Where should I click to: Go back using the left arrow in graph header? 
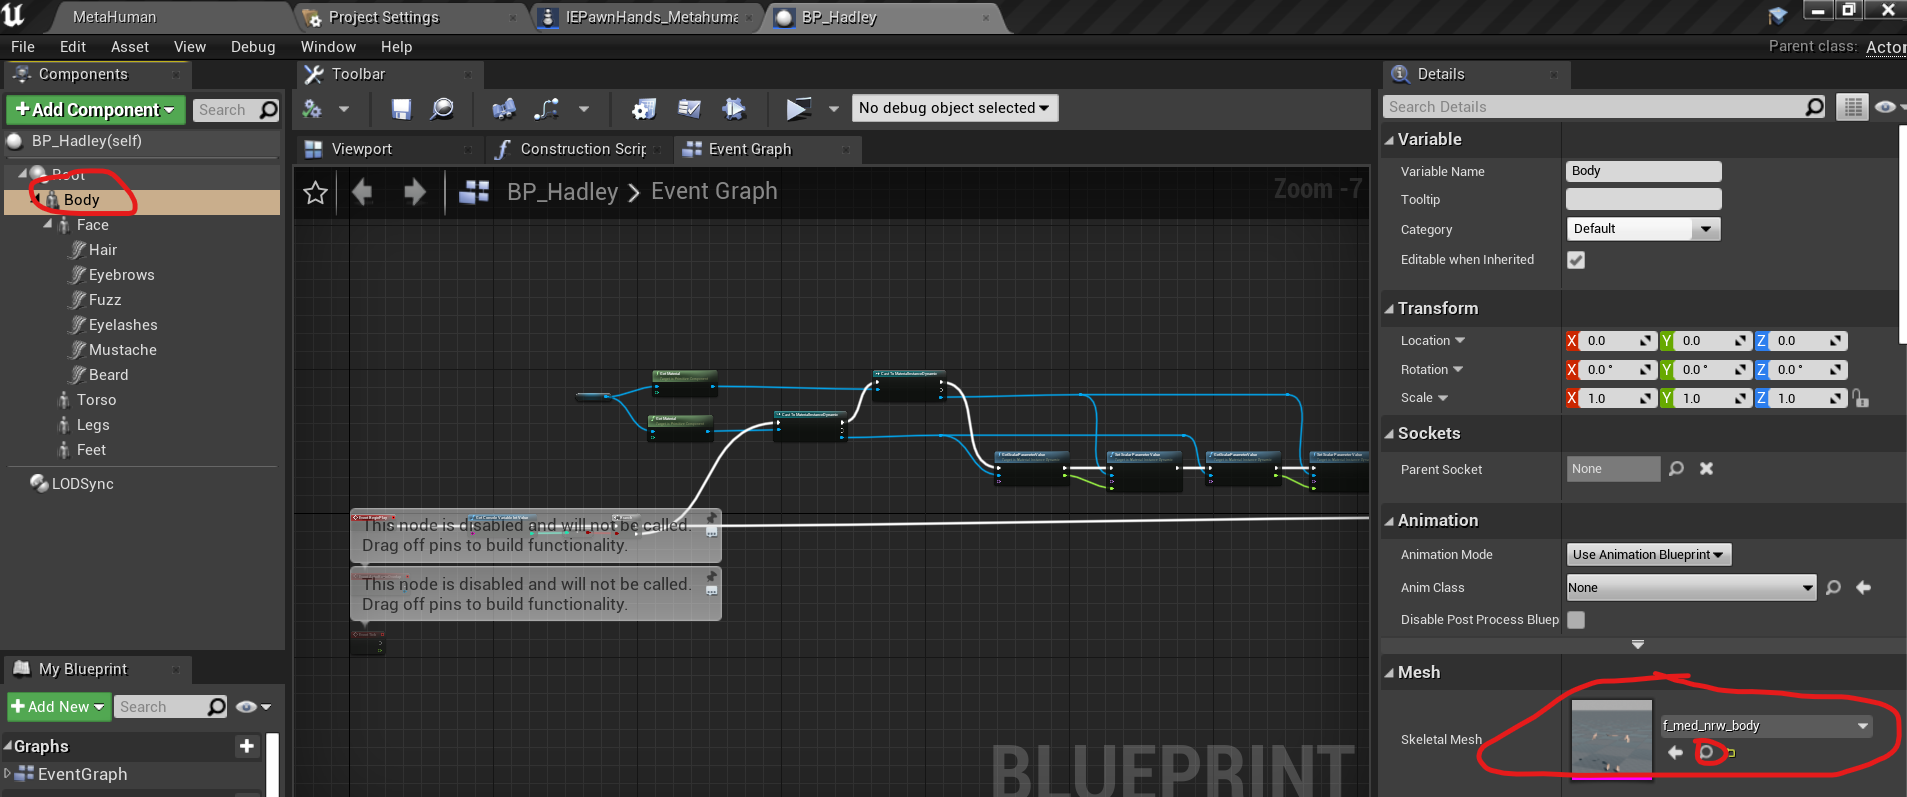click(x=363, y=191)
